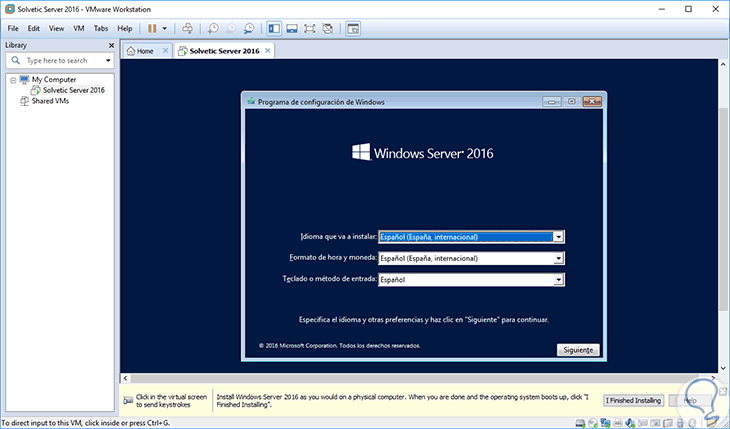This screenshot has width=730, height=429.
Task: Select My Computer in the Library
Action: tap(54, 80)
